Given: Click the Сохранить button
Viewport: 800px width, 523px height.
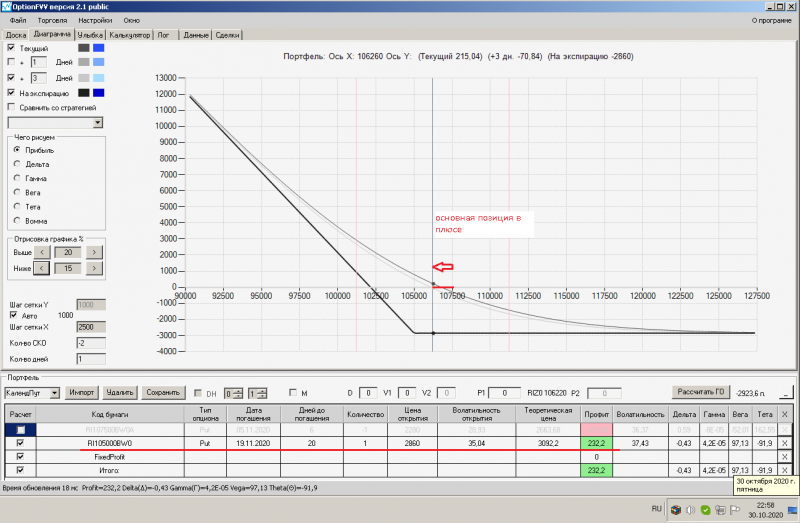Looking at the screenshot, I should pos(163,392).
